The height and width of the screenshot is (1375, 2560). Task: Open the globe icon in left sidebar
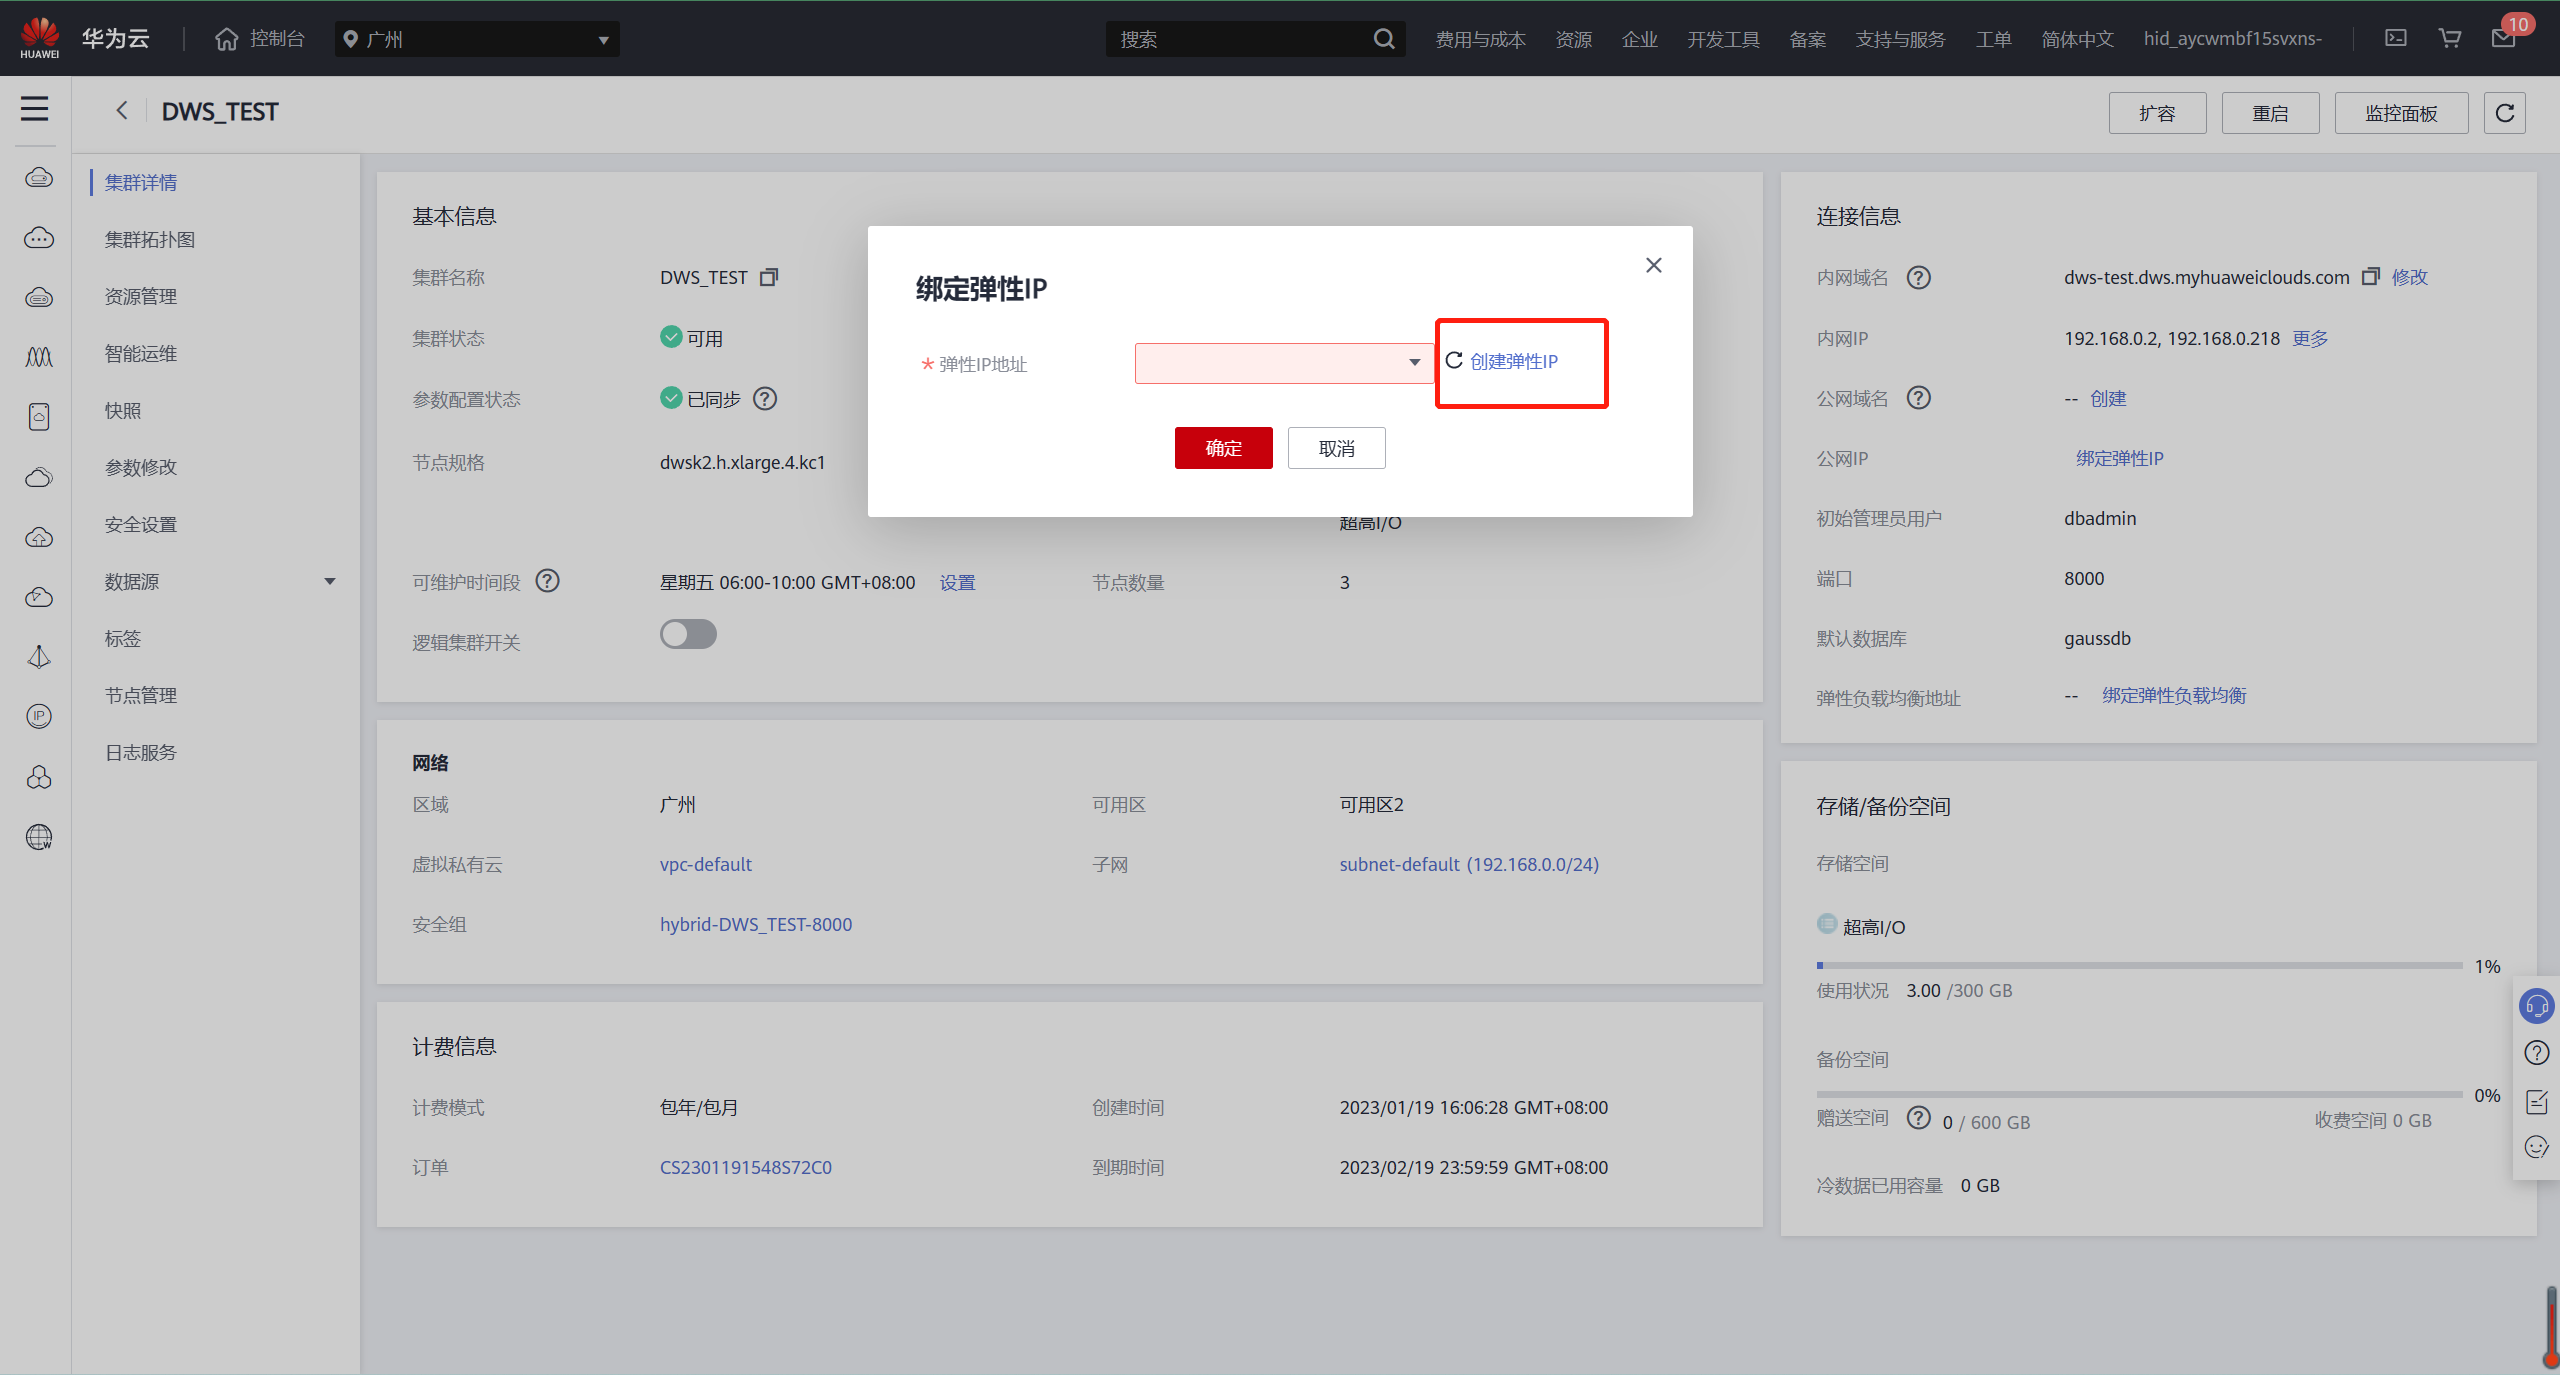click(39, 837)
